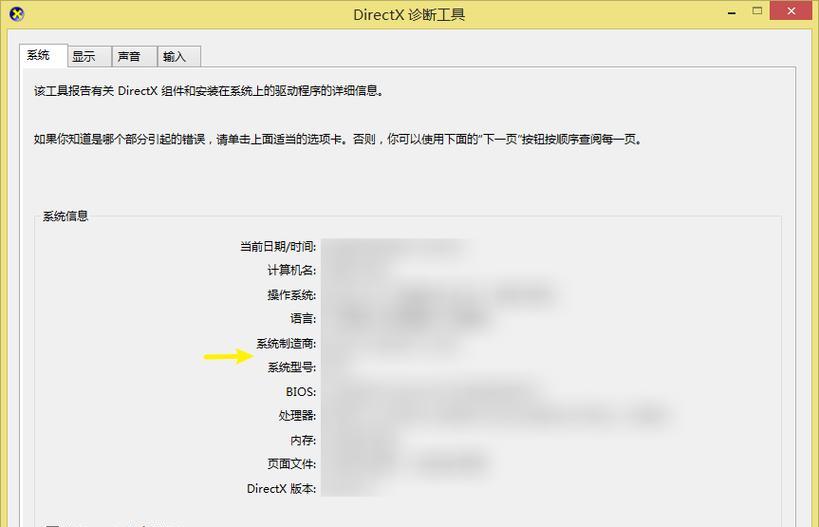This screenshot has width=819, height=527.
Task: Click the 处理器 label
Action: pyautogui.click(x=297, y=416)
